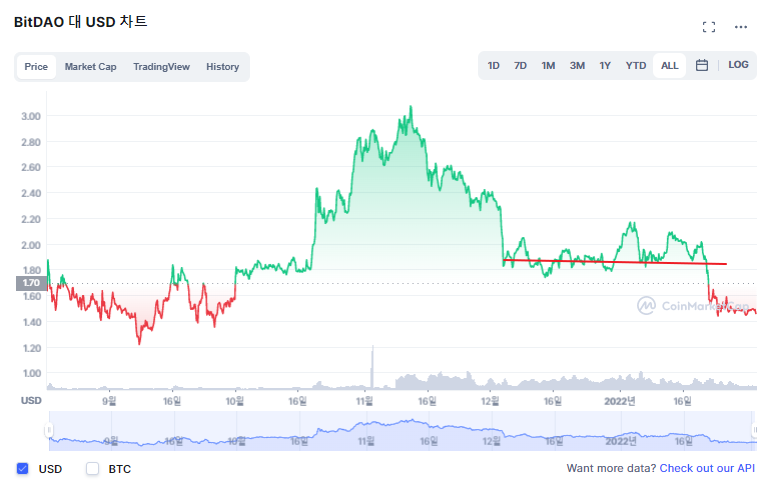Open the calendar date range picker
The height and width of the screenshot is (484, 777).
coord(701,65)
